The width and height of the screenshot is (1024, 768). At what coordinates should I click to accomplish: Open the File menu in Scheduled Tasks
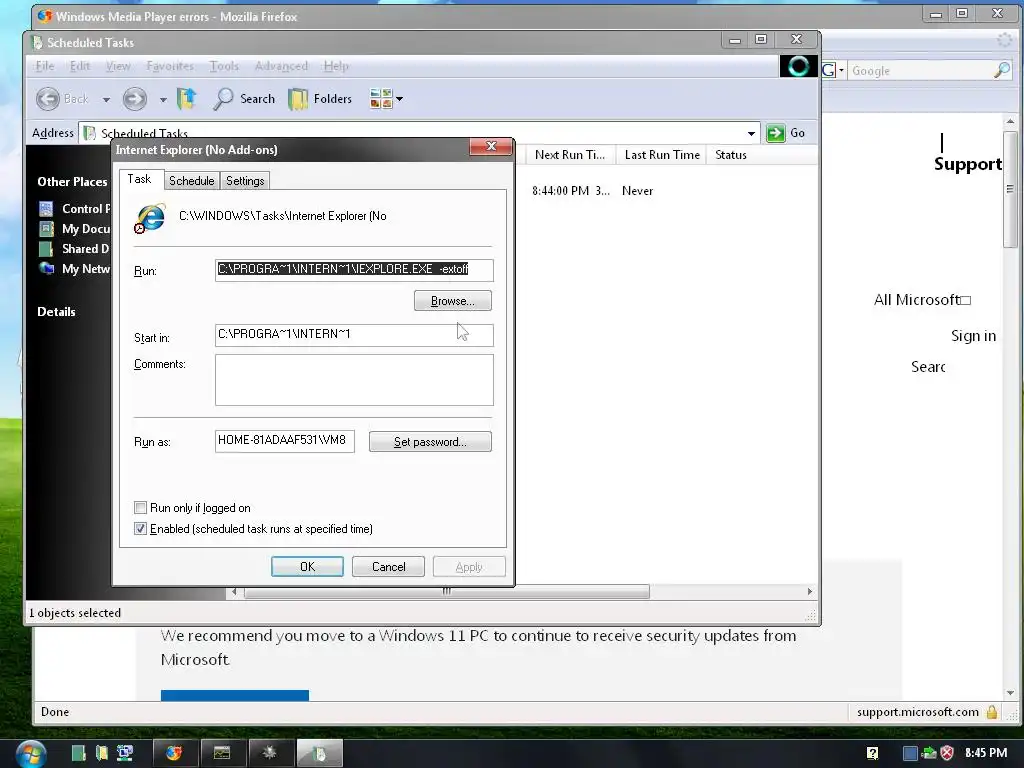44,66
